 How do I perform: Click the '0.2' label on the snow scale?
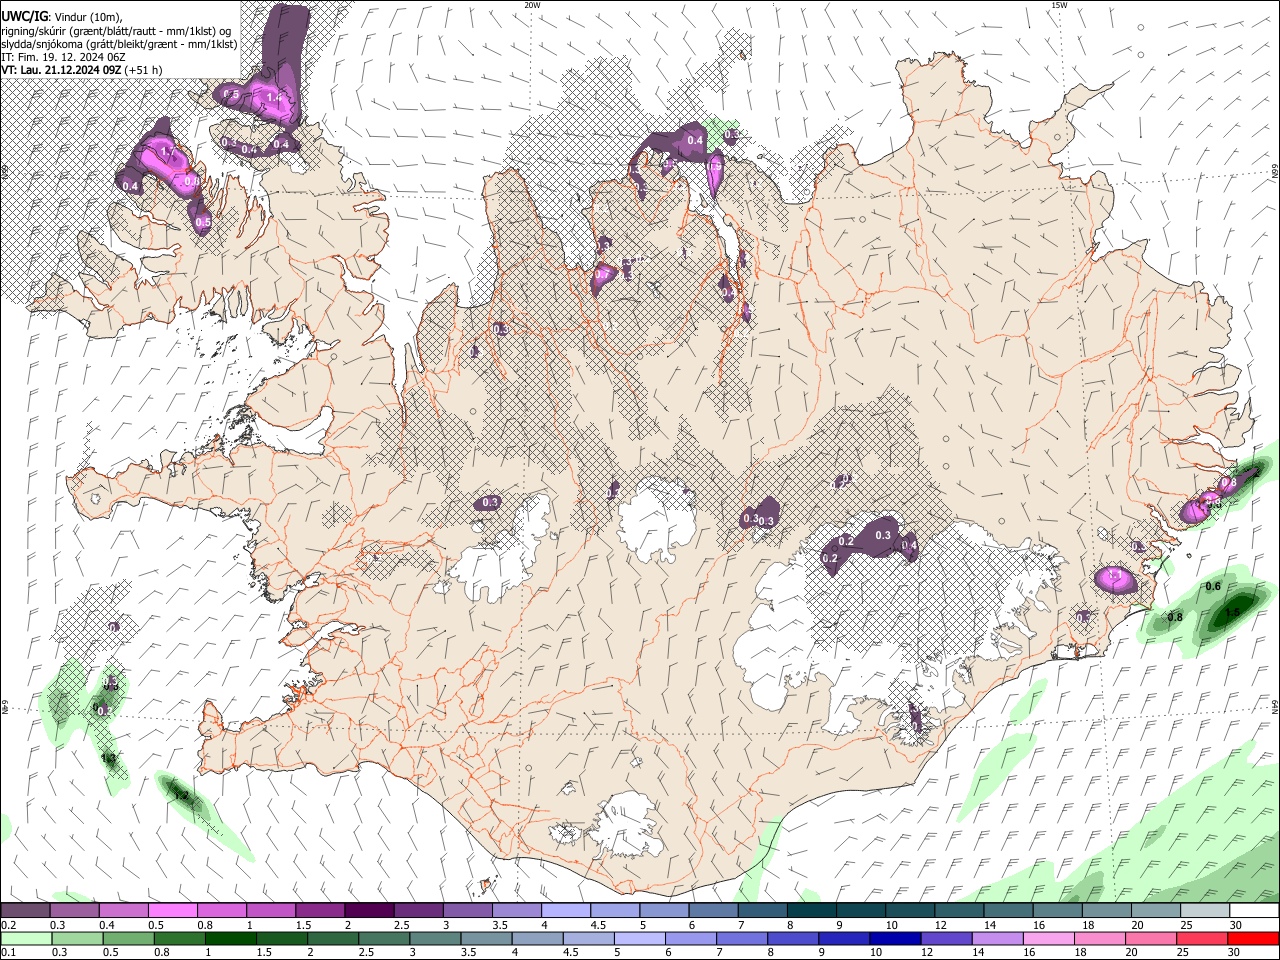[7, 925]
